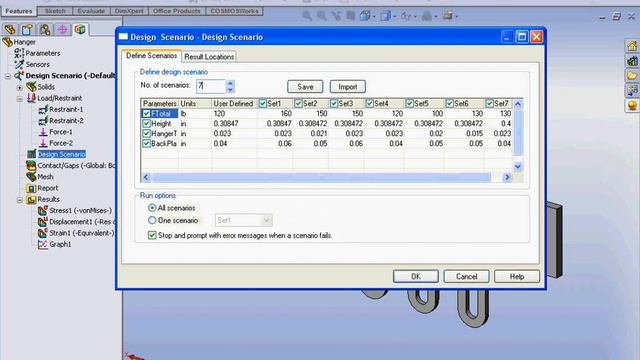Select the Hanger root item
The image size is (640, 360).
(x=24, y=42)
